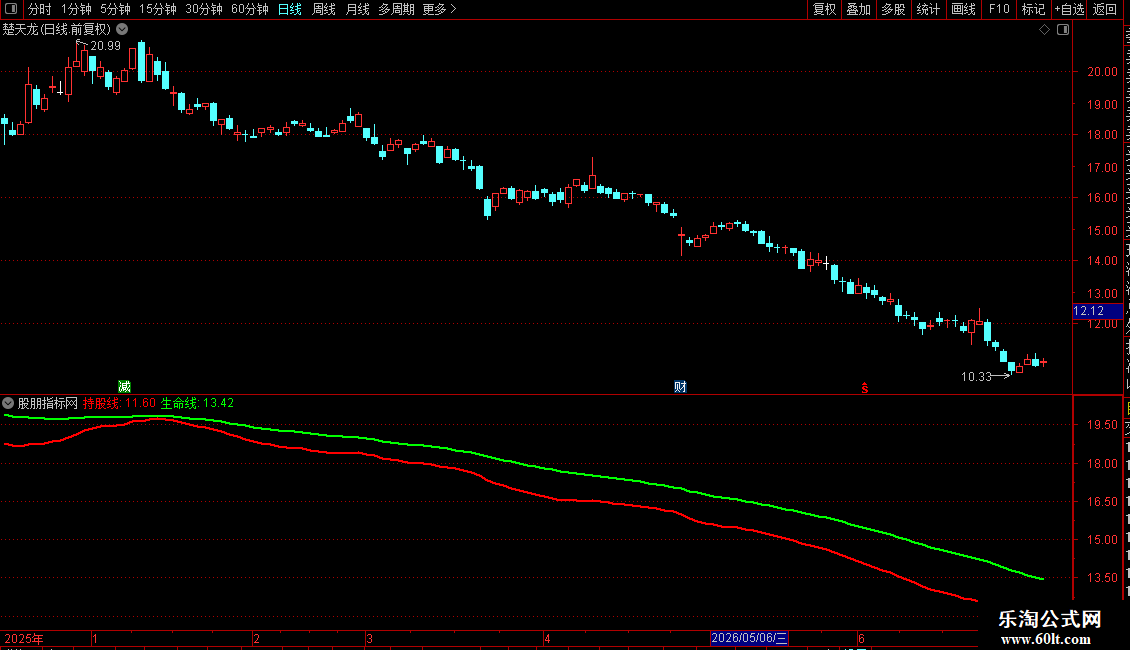Viewport: 1130px width, 650px height.
Task: Select the 60分钟 period tab
Action: pos(250,9)
